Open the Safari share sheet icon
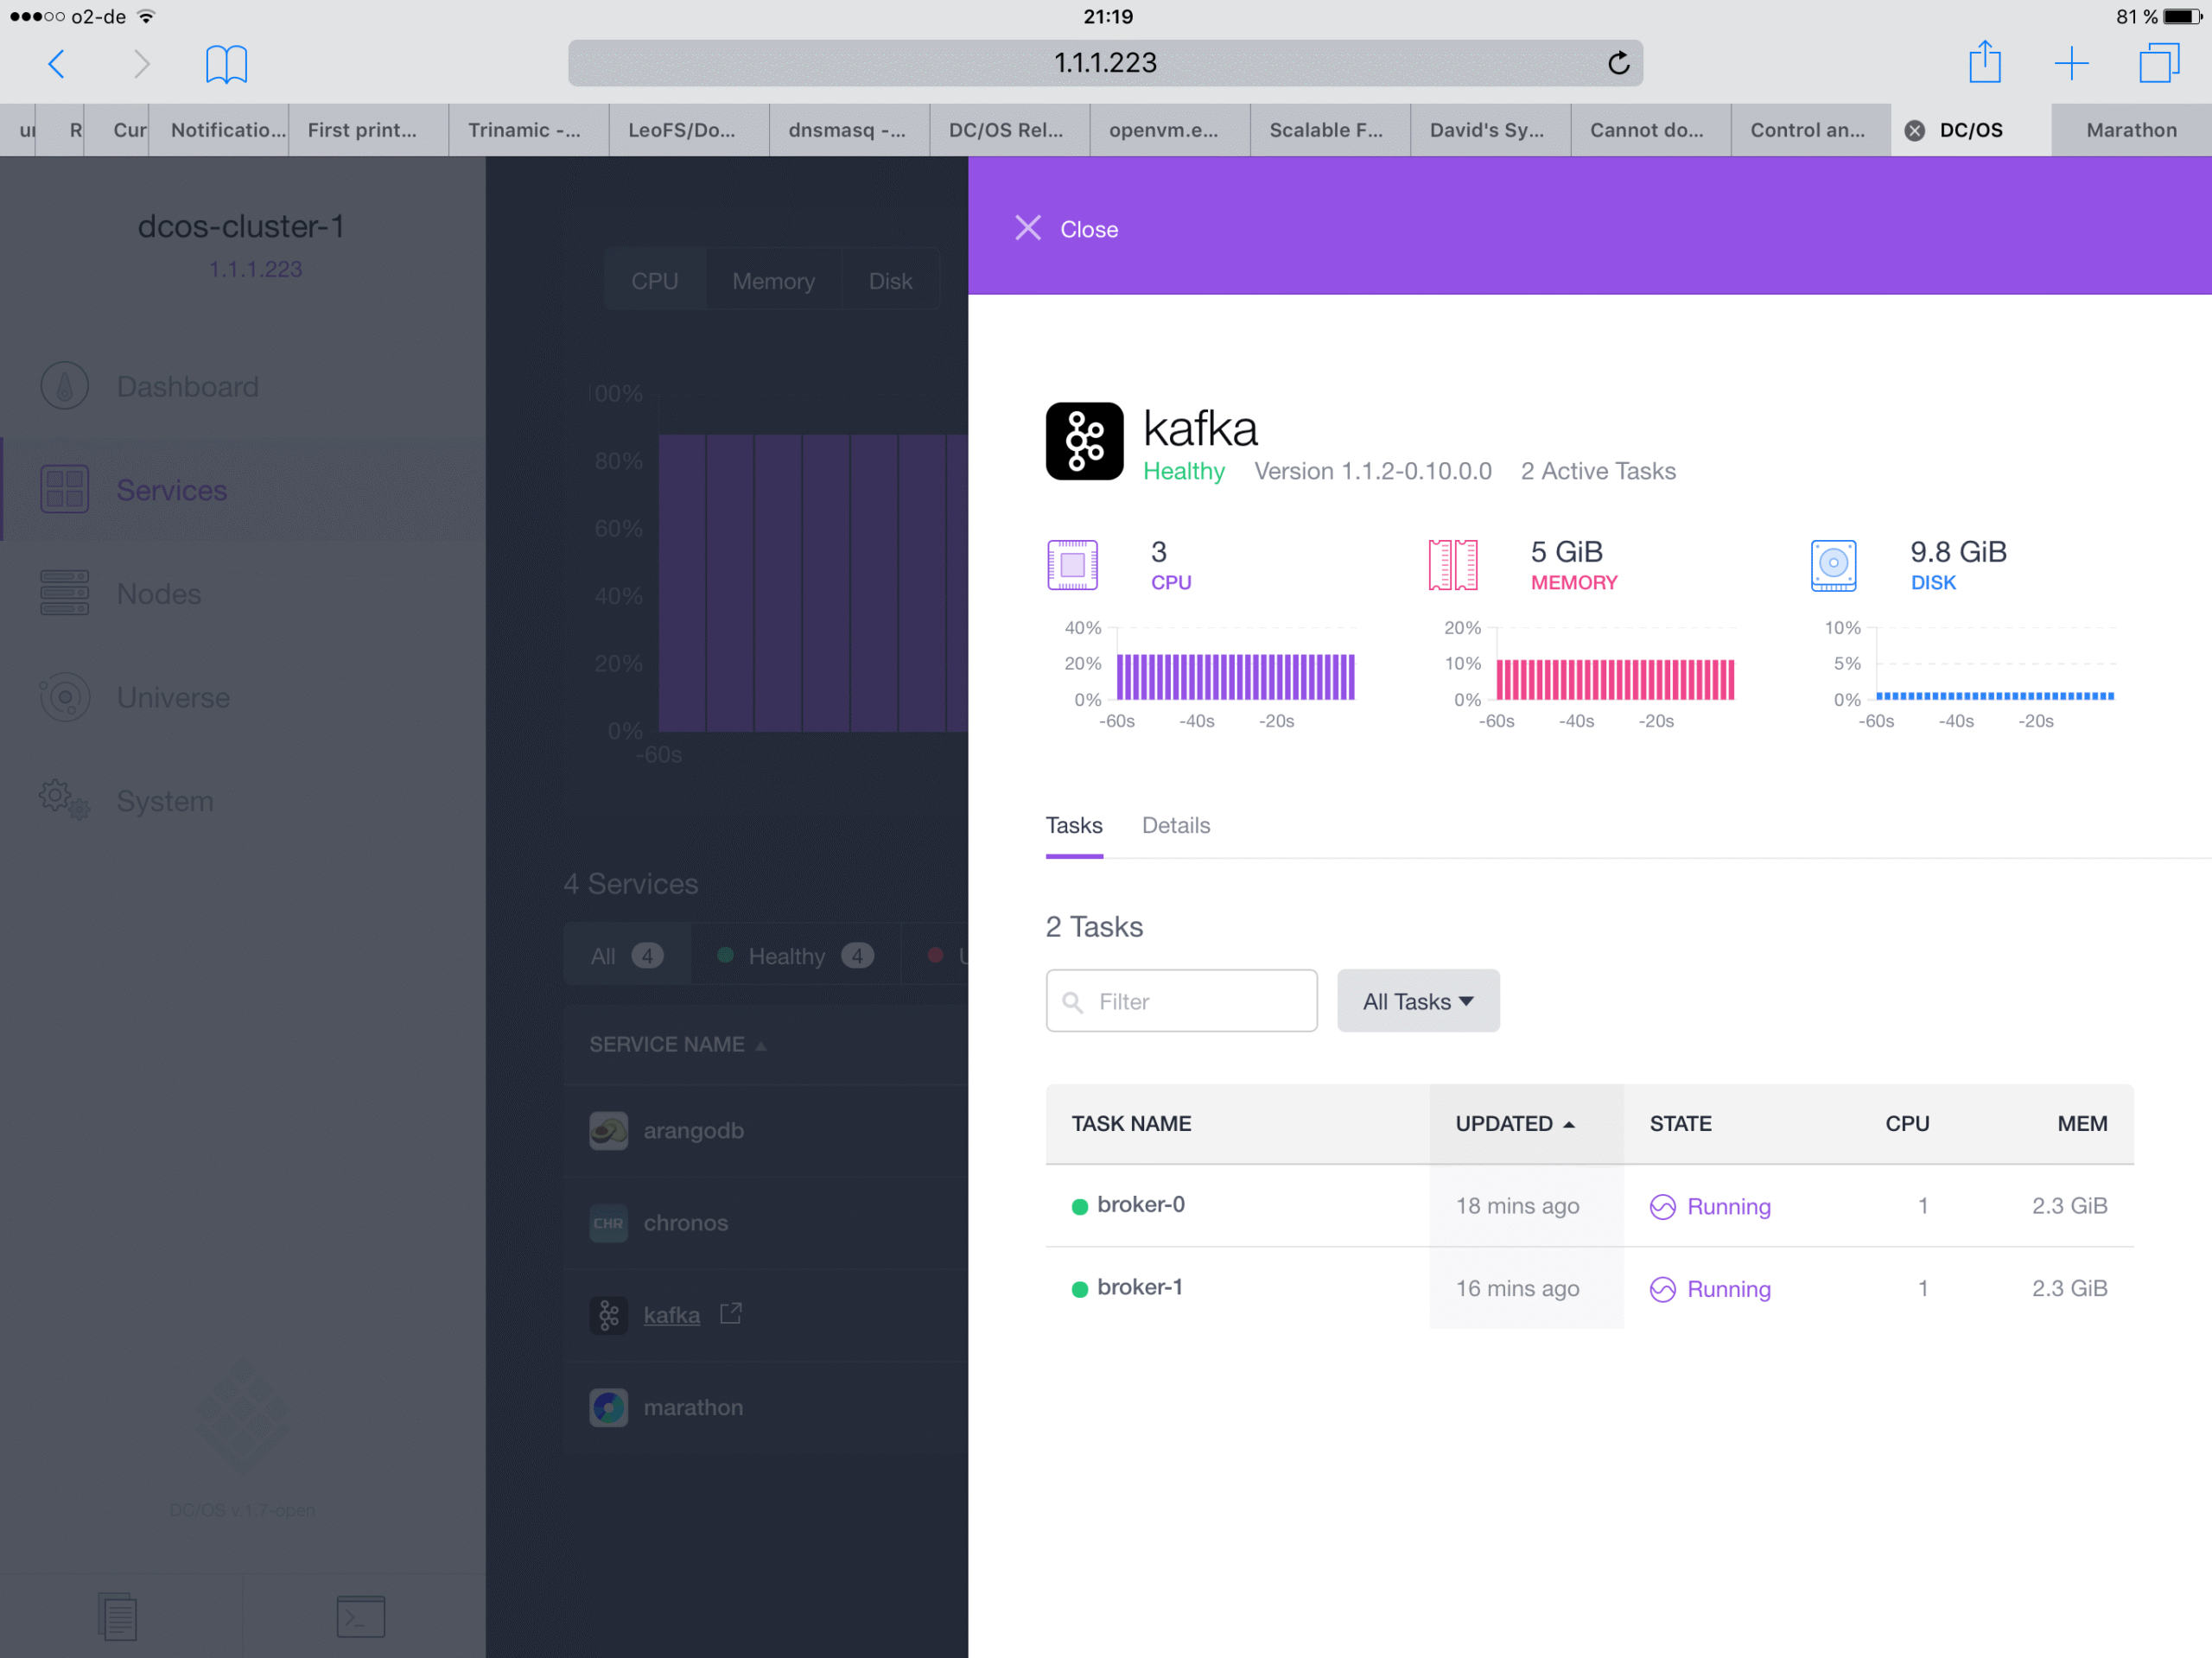 1984,62
